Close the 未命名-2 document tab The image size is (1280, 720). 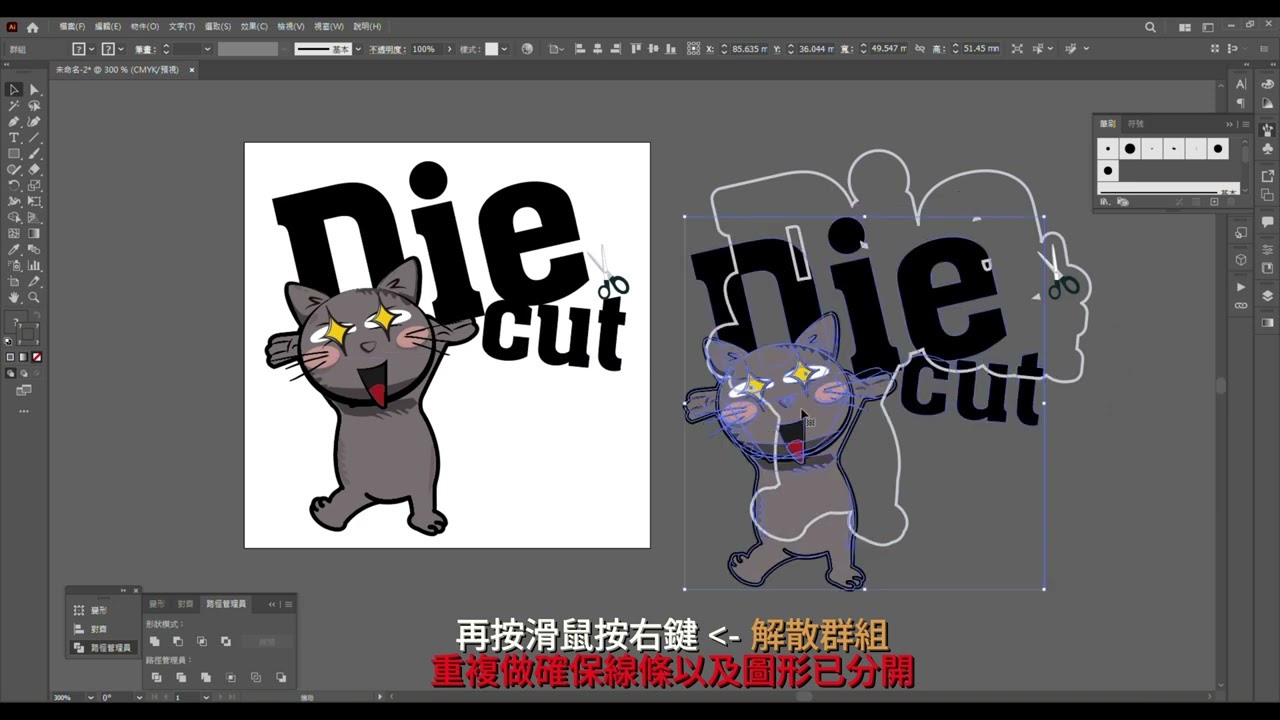[191, 70]
